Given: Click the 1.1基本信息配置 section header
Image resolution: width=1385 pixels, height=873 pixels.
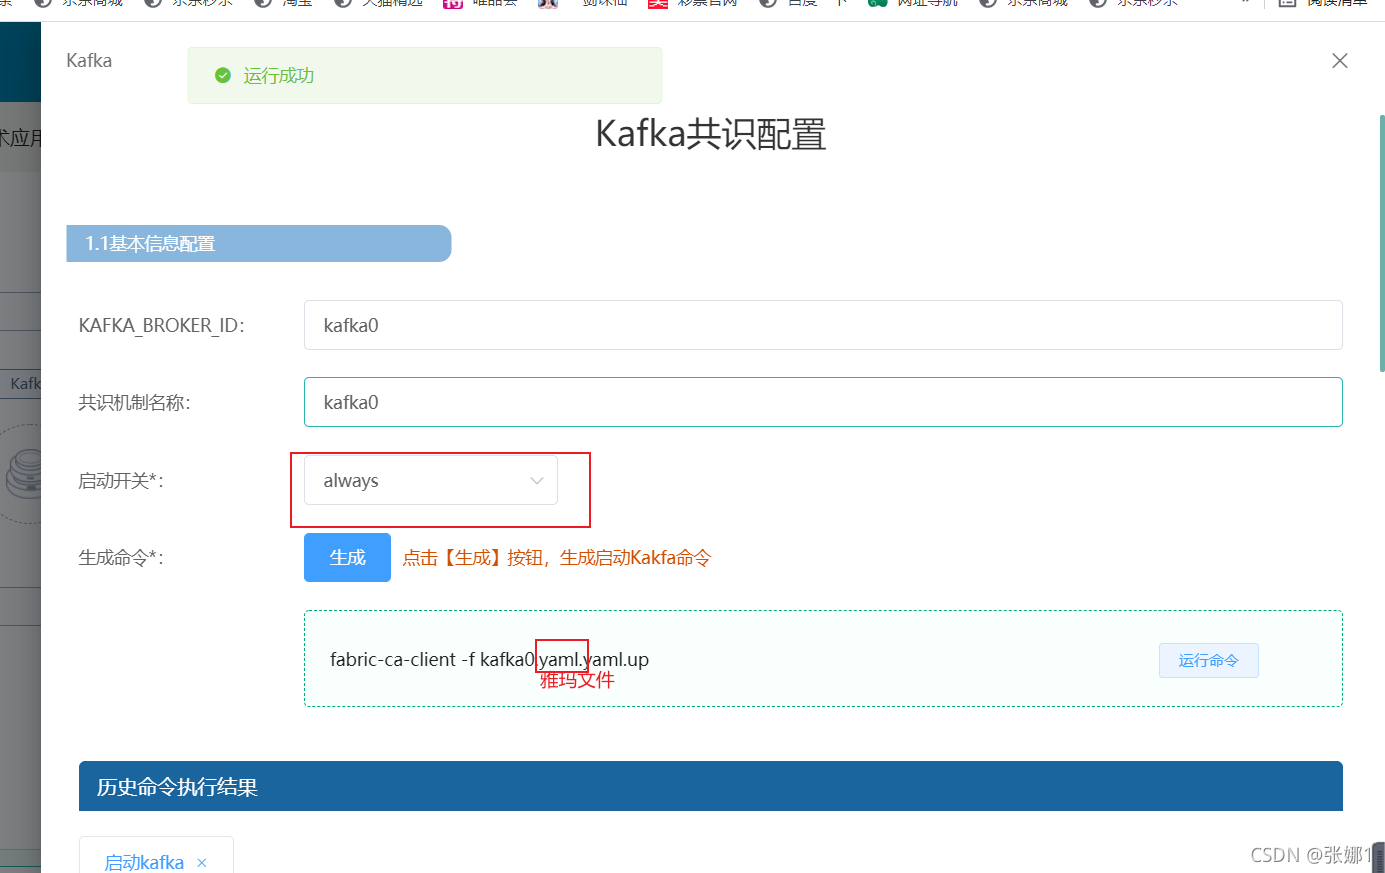Looking at the screenshot, I should tap(259, 244).
